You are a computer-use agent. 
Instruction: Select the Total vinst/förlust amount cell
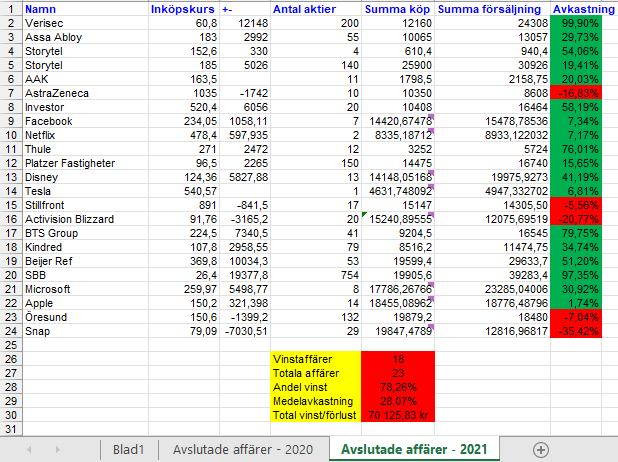pyautogui.click(x=397, y=414)
